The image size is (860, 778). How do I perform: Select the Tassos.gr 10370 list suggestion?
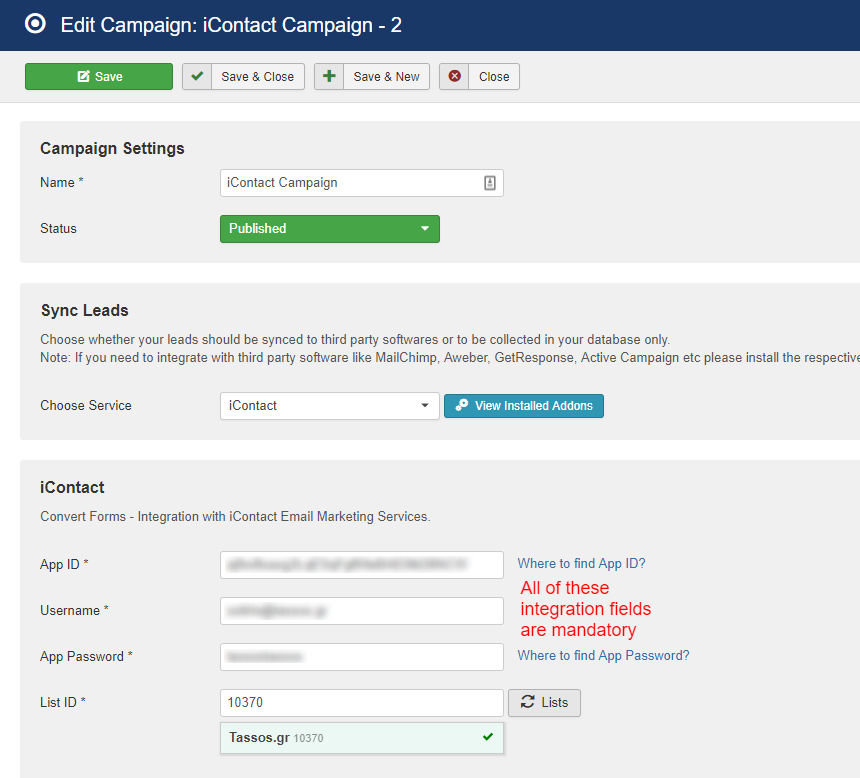pyautogui.click(x=361, y=738)
